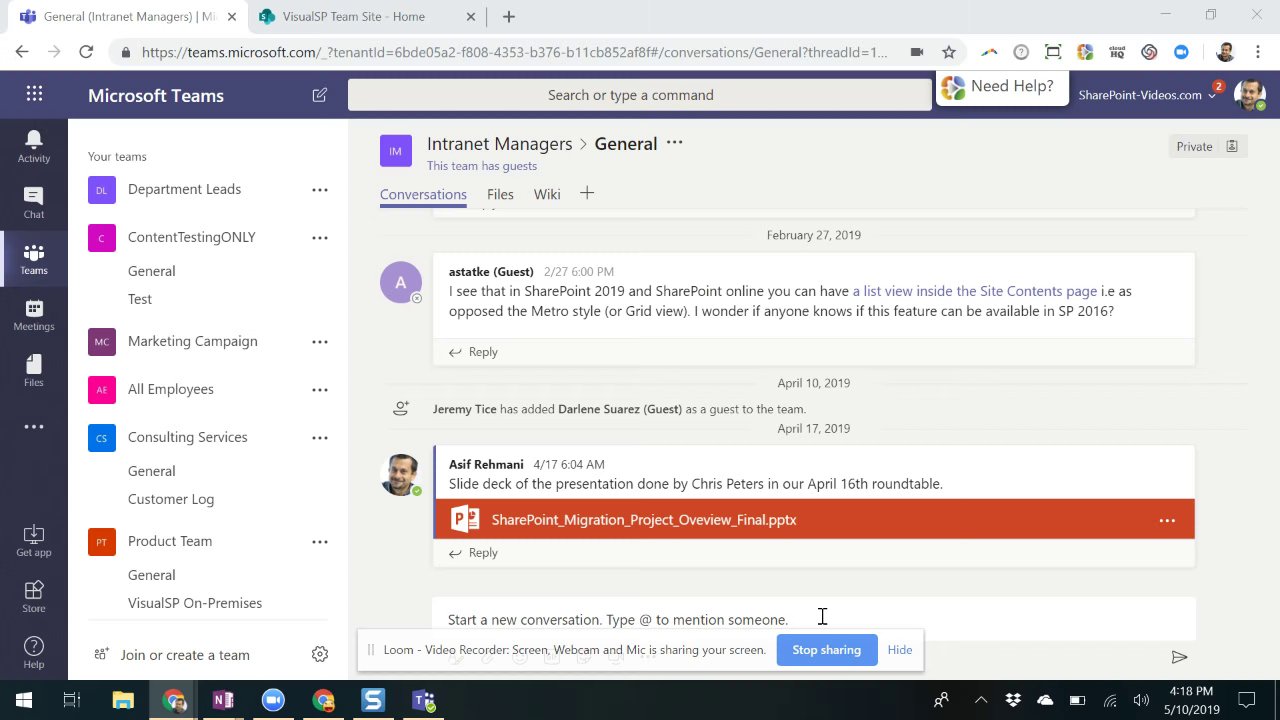Open volume control in system tray
Image resolution: width=1280 pixels, height=720 pixels.
[x=1141, y=700]
